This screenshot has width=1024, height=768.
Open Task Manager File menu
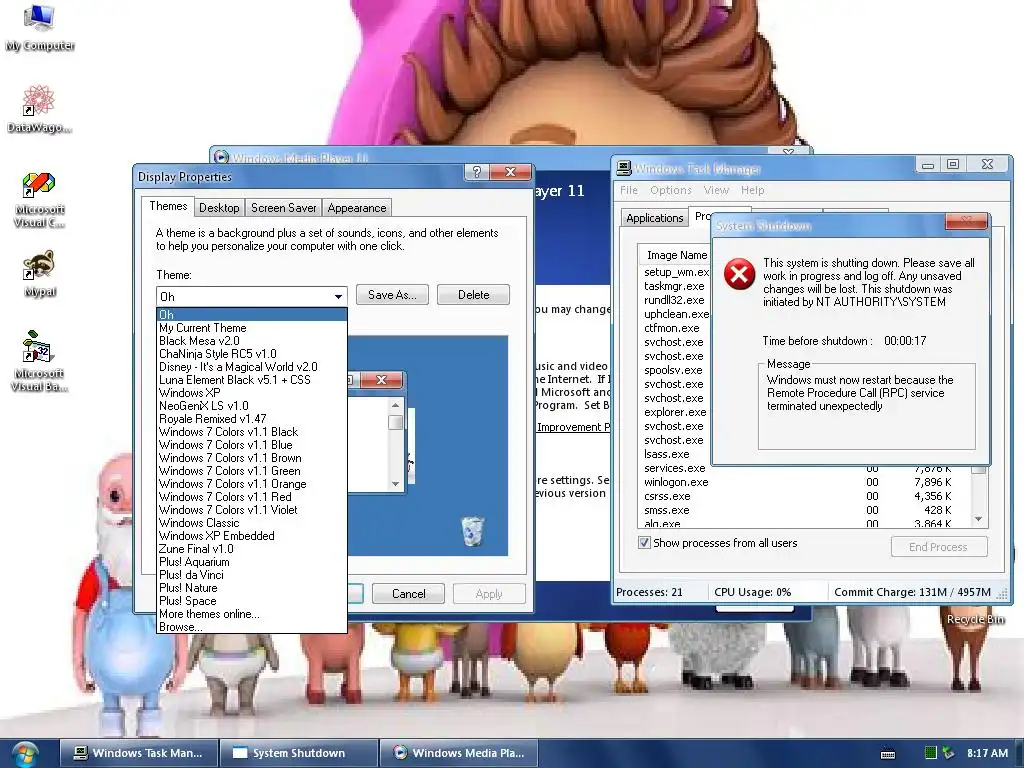[628, 190]
